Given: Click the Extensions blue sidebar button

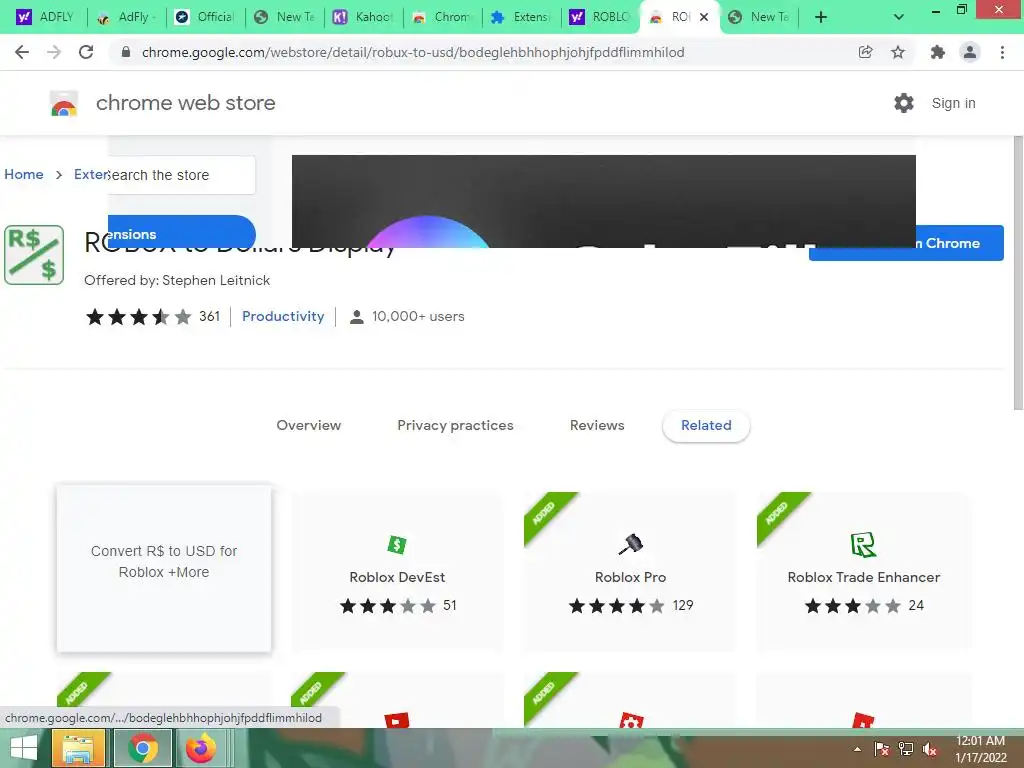Looking at the screenshot, I should pos(182,232).
